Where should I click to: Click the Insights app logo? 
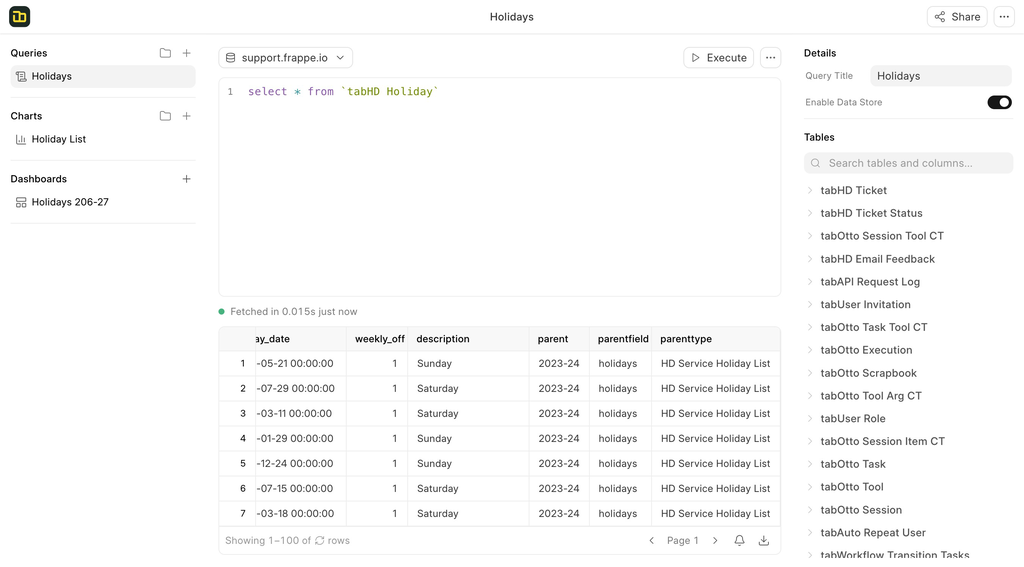(x=20, y=17)
